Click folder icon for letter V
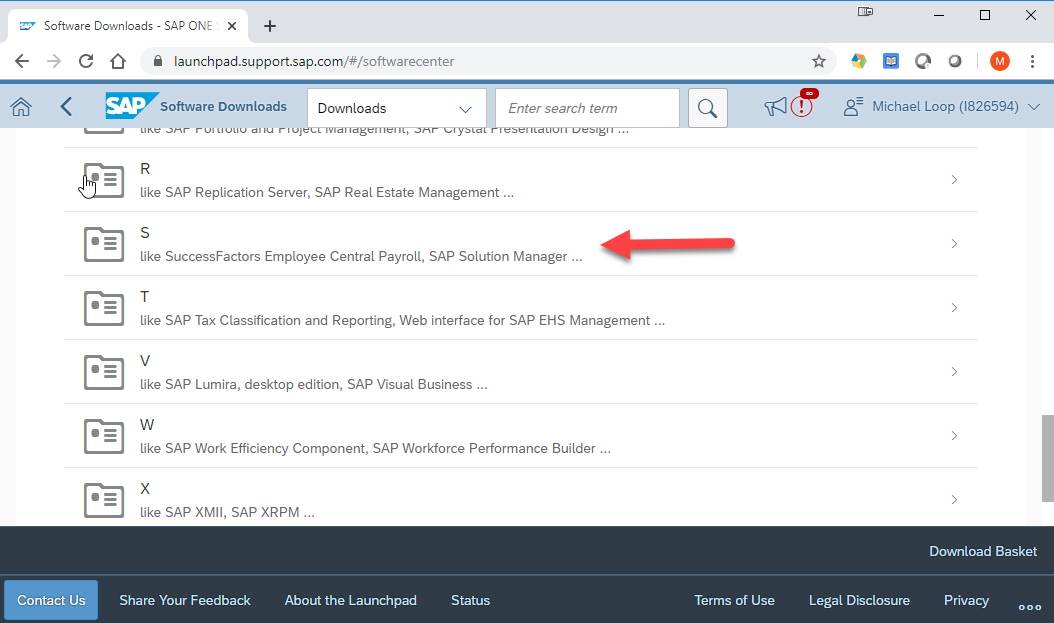Image resolution: width=1054 pixels, height=623 pixels. 104,372
